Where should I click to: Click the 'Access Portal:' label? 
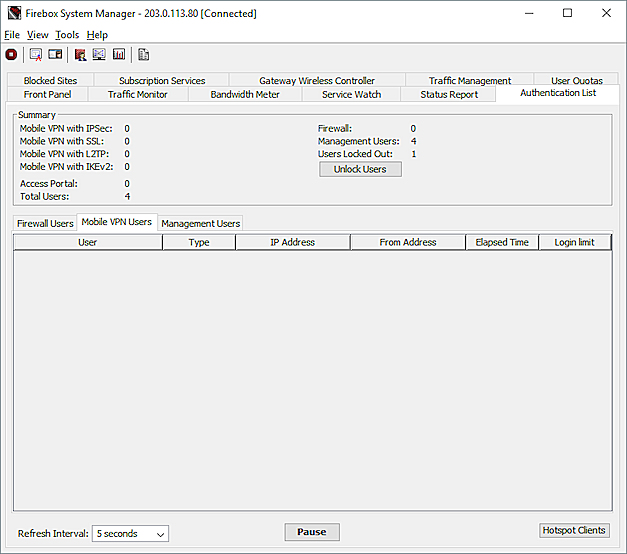point(49,184)
